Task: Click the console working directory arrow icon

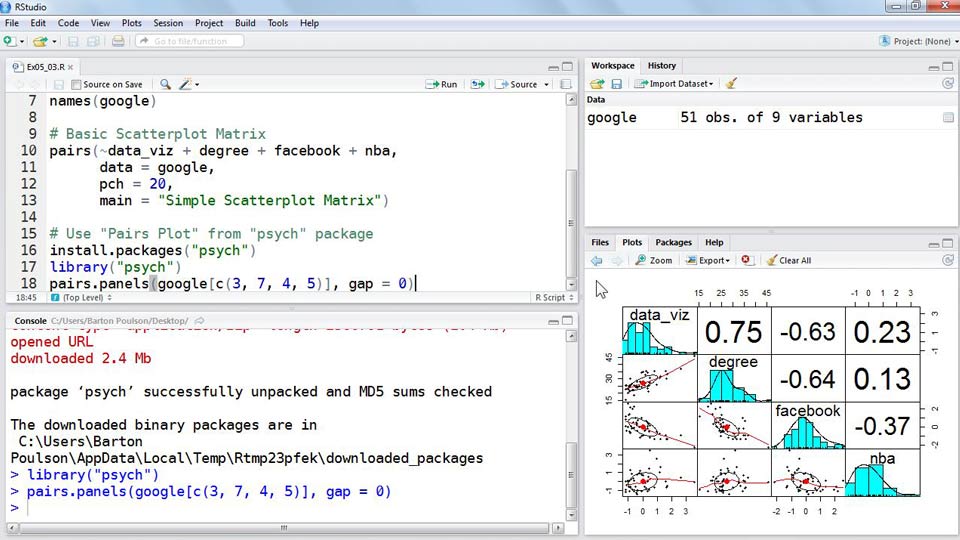Action: (x=200, y=321)
